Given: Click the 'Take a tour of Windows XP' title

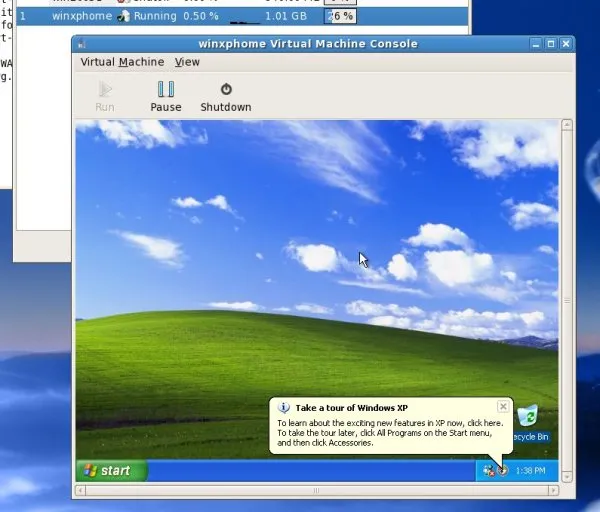Looking at the screenshot, I should (352, 408).
